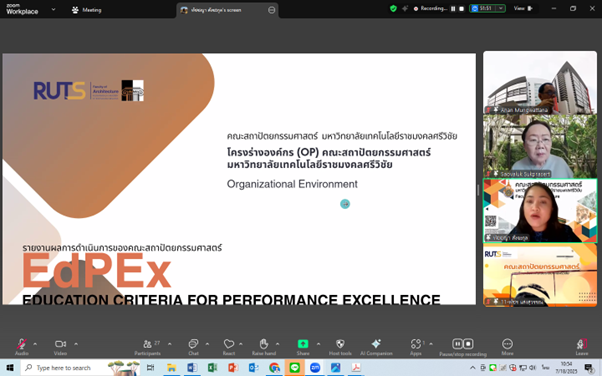Screen dimensions: 602x376
Task: Select the bottom RUTS banner video tile
Action: pyautogui.click(x=540, y=275)
